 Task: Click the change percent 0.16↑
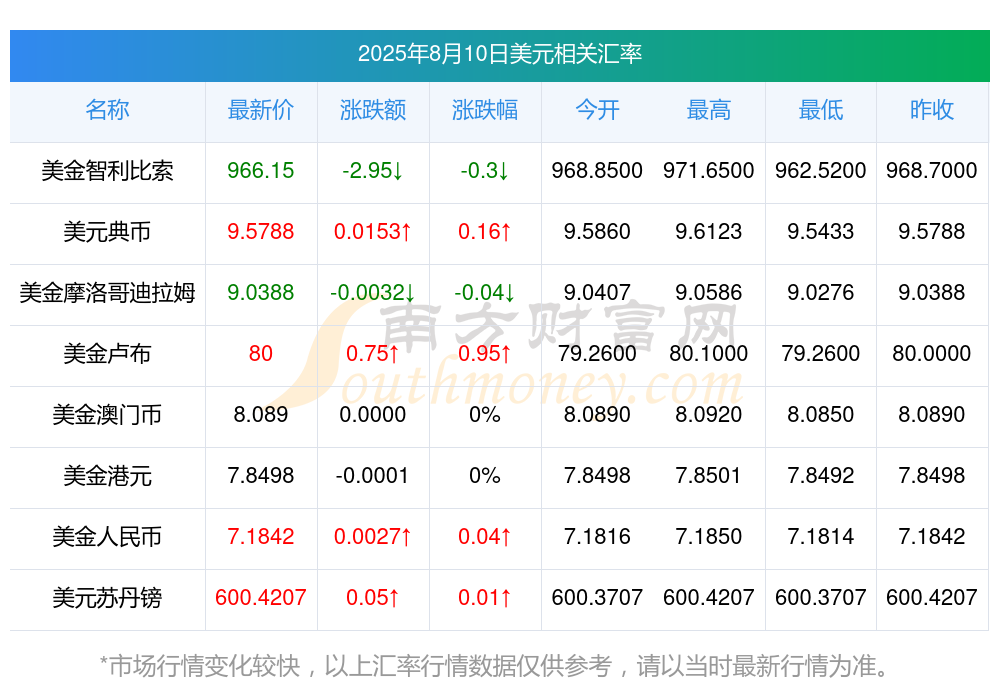(x=485, y=232)
